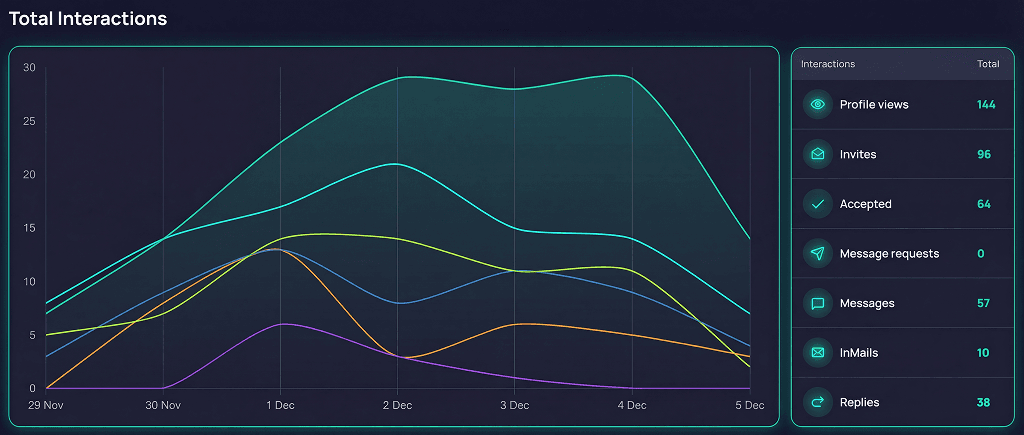Click the 15 value on y-axis

pos(29,229)
